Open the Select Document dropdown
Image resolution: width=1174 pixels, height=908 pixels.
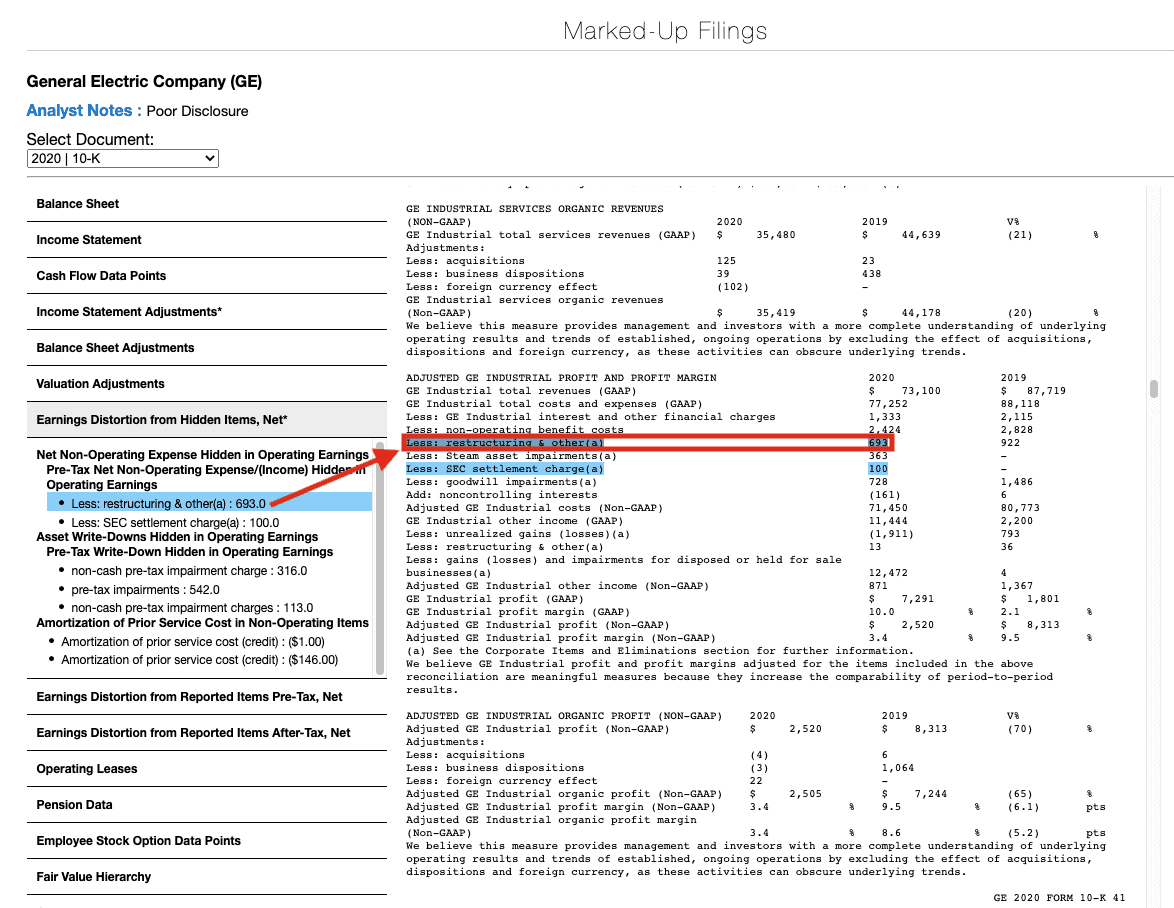(x=123, y=159)
